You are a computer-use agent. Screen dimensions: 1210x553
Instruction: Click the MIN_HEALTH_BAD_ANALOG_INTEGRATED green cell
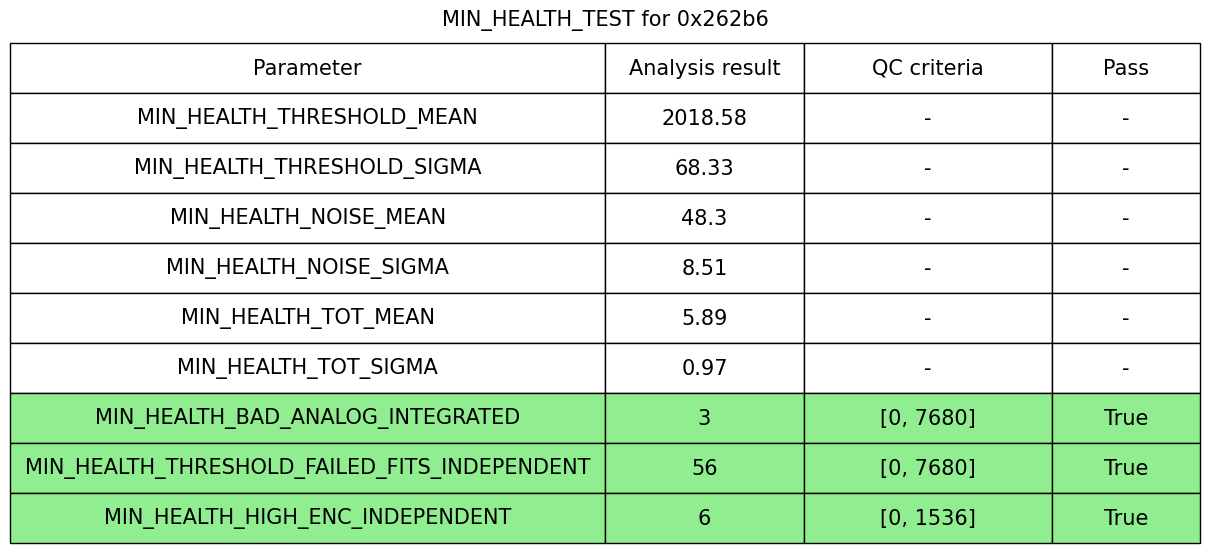click(x=307, y=418)
